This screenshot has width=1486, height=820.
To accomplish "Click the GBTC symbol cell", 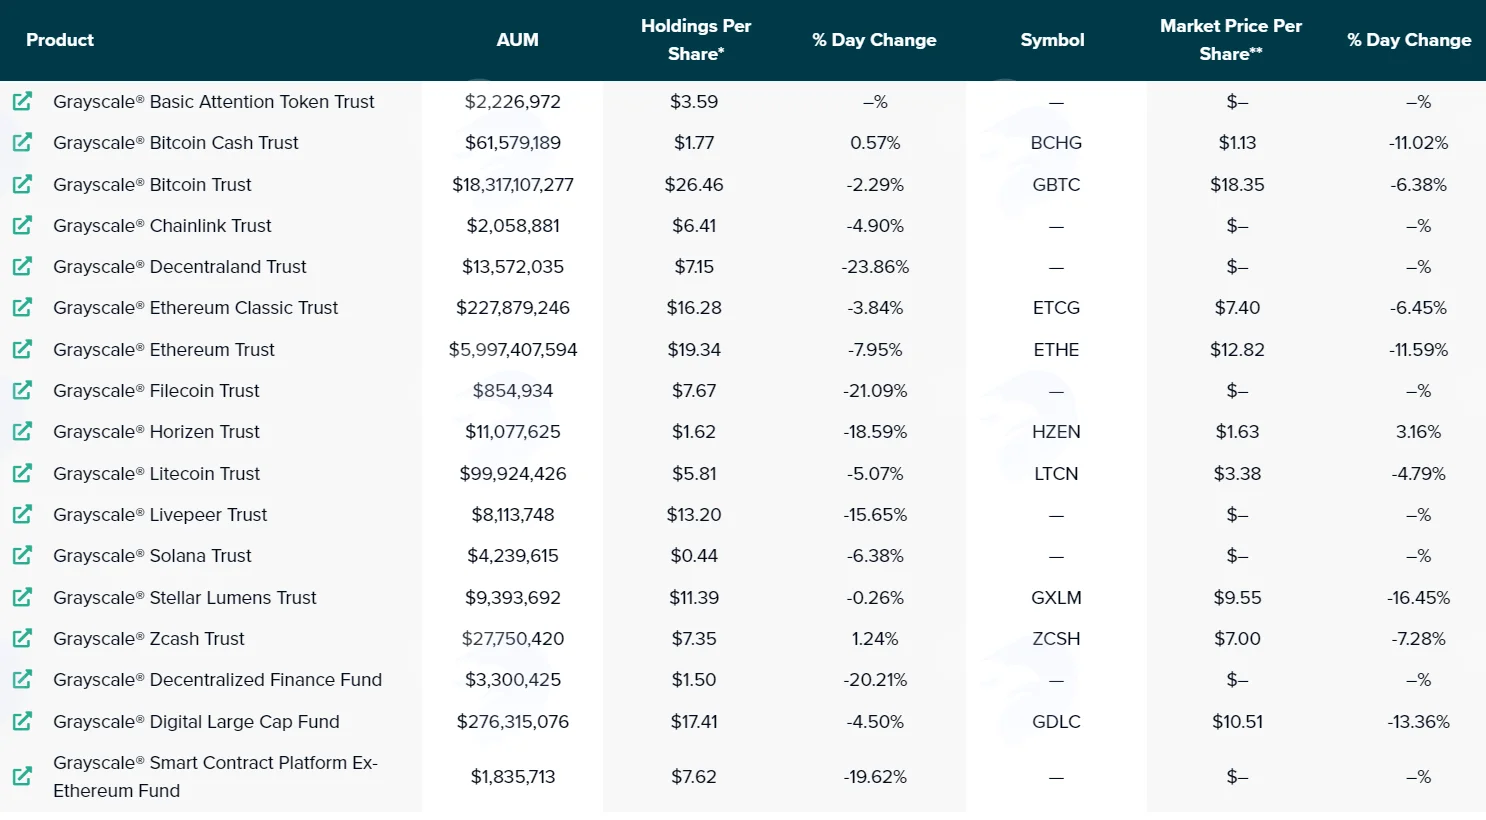I will (1056, 184).
